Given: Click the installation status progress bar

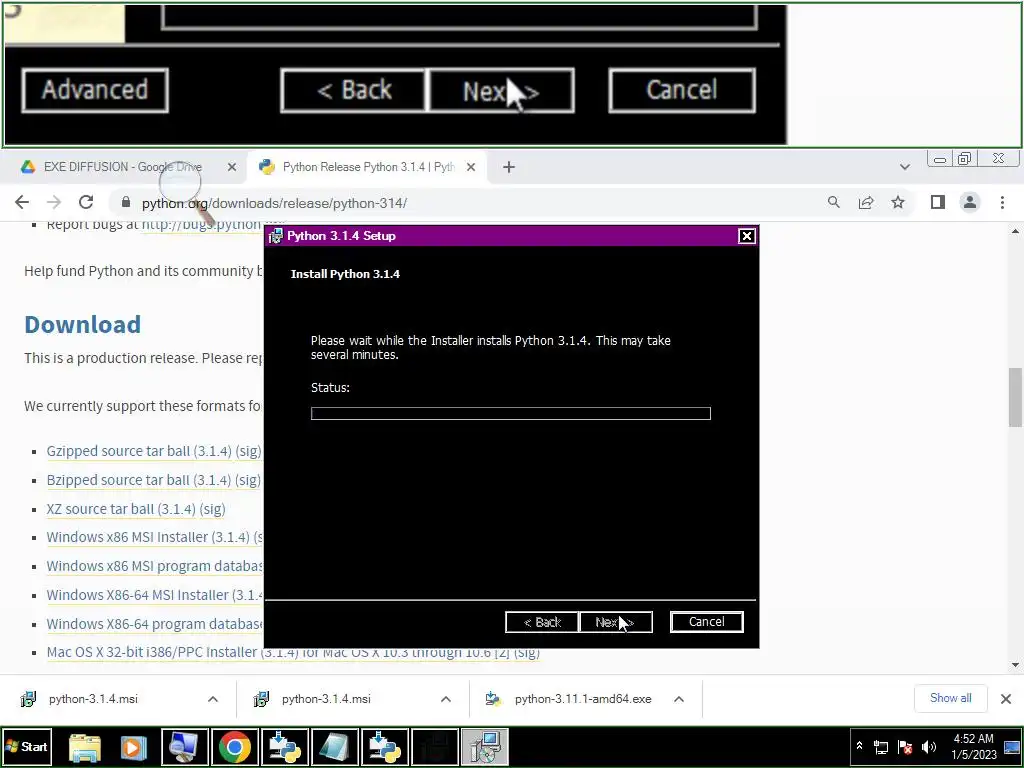Looking at the screenshot, I should [511, 413].
